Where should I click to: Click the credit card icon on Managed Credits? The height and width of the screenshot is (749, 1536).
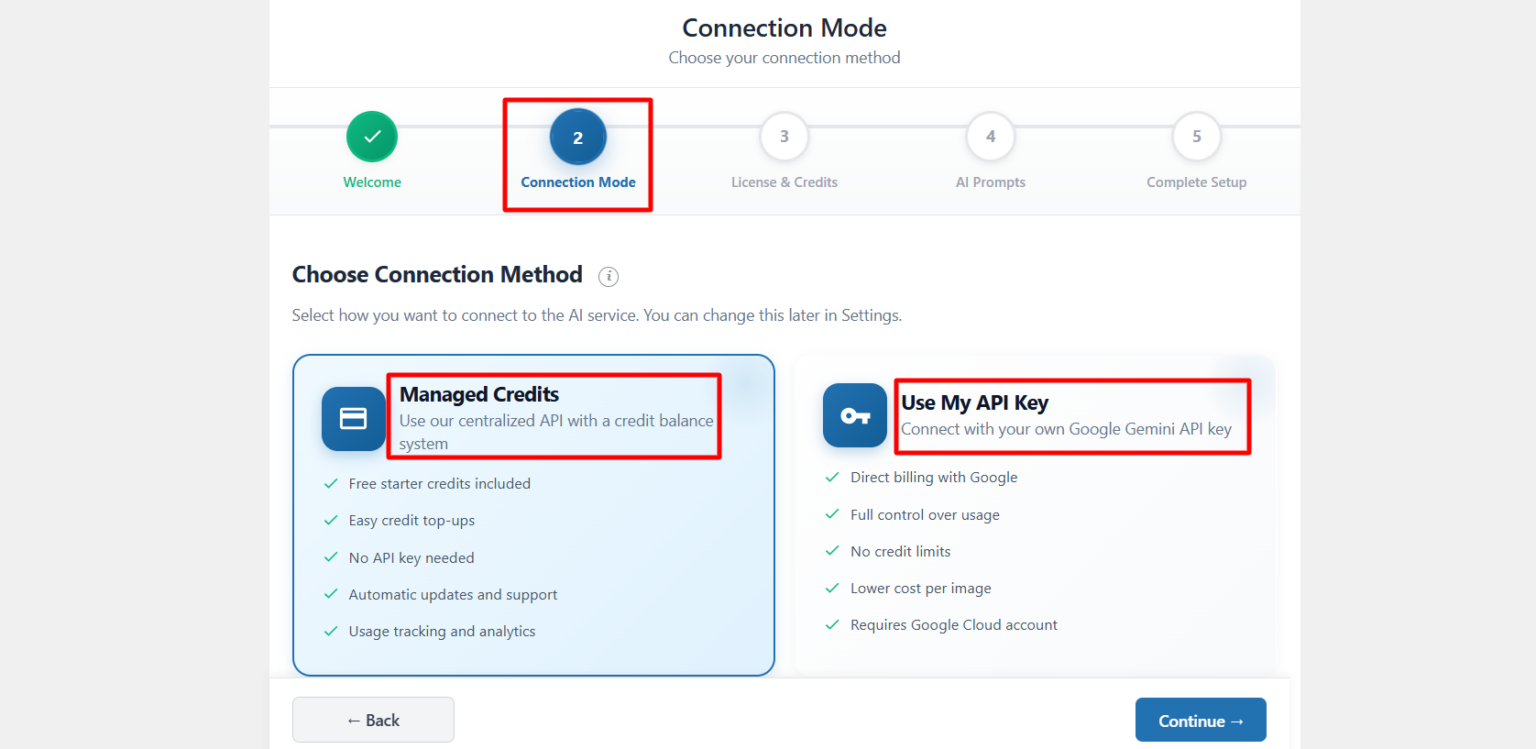pos(354,419)
